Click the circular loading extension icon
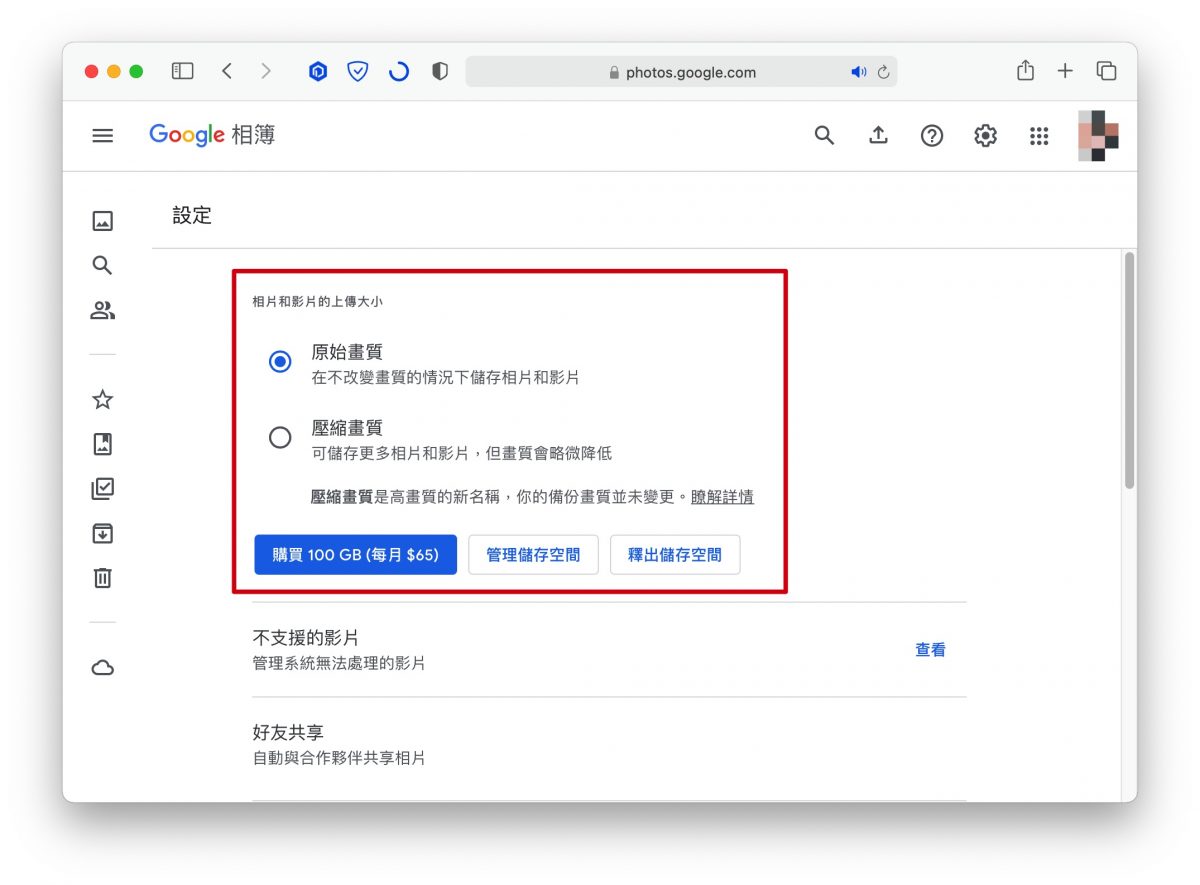 click(x=398, y=72)
